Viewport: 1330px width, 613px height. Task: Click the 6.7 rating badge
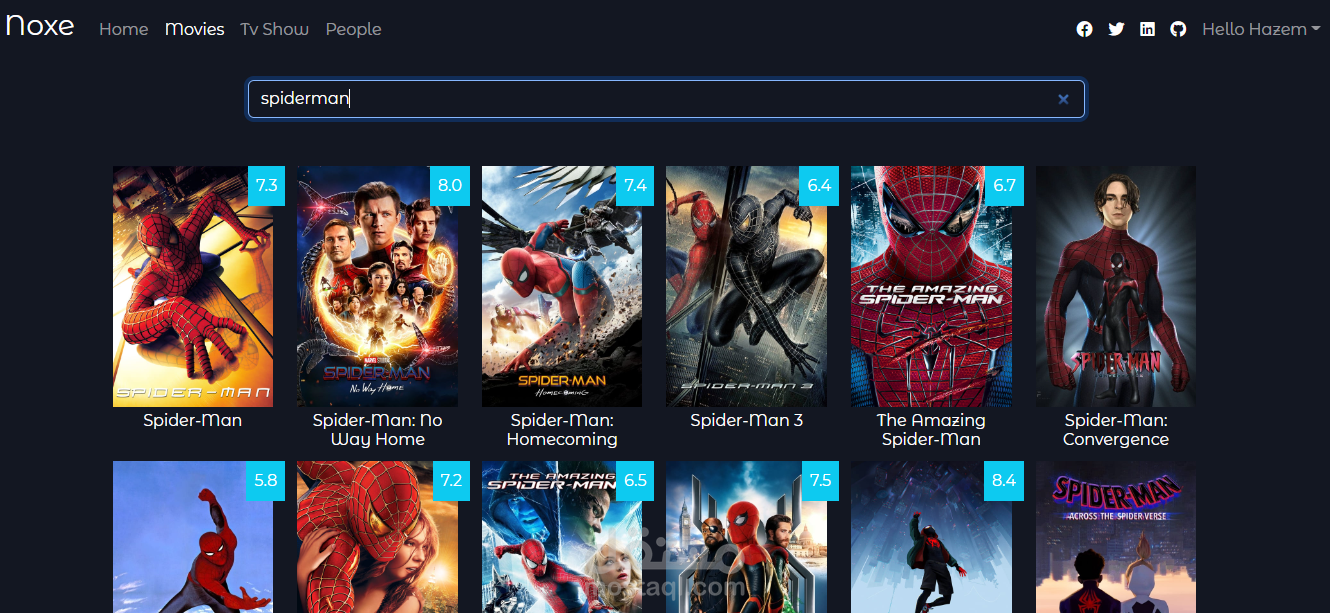tap(1004, 185)
